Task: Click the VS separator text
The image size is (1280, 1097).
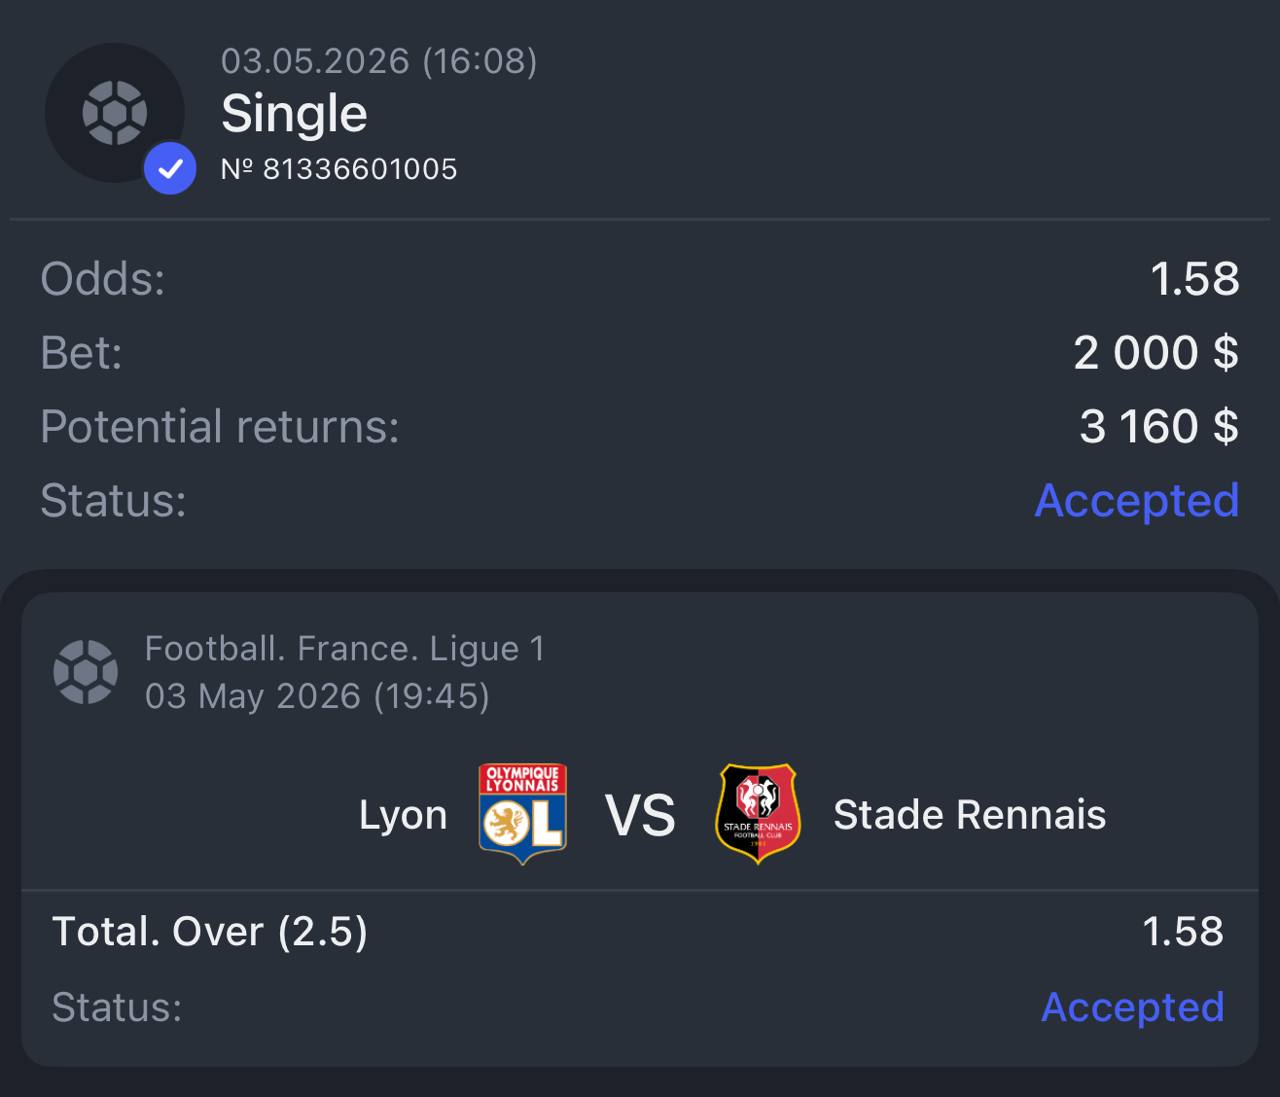Action: click(x=640, y=815)
